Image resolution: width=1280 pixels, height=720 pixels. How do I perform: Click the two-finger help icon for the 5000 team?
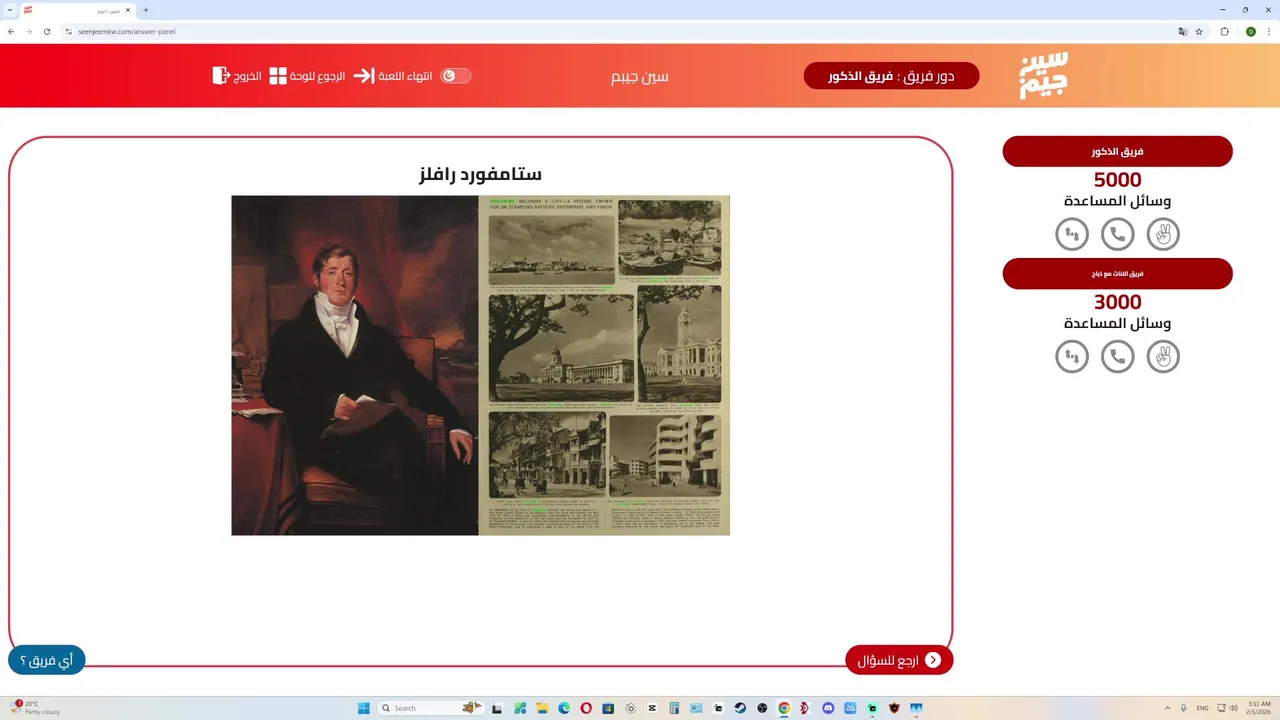pyautogui.click(x=1163, y=234)
